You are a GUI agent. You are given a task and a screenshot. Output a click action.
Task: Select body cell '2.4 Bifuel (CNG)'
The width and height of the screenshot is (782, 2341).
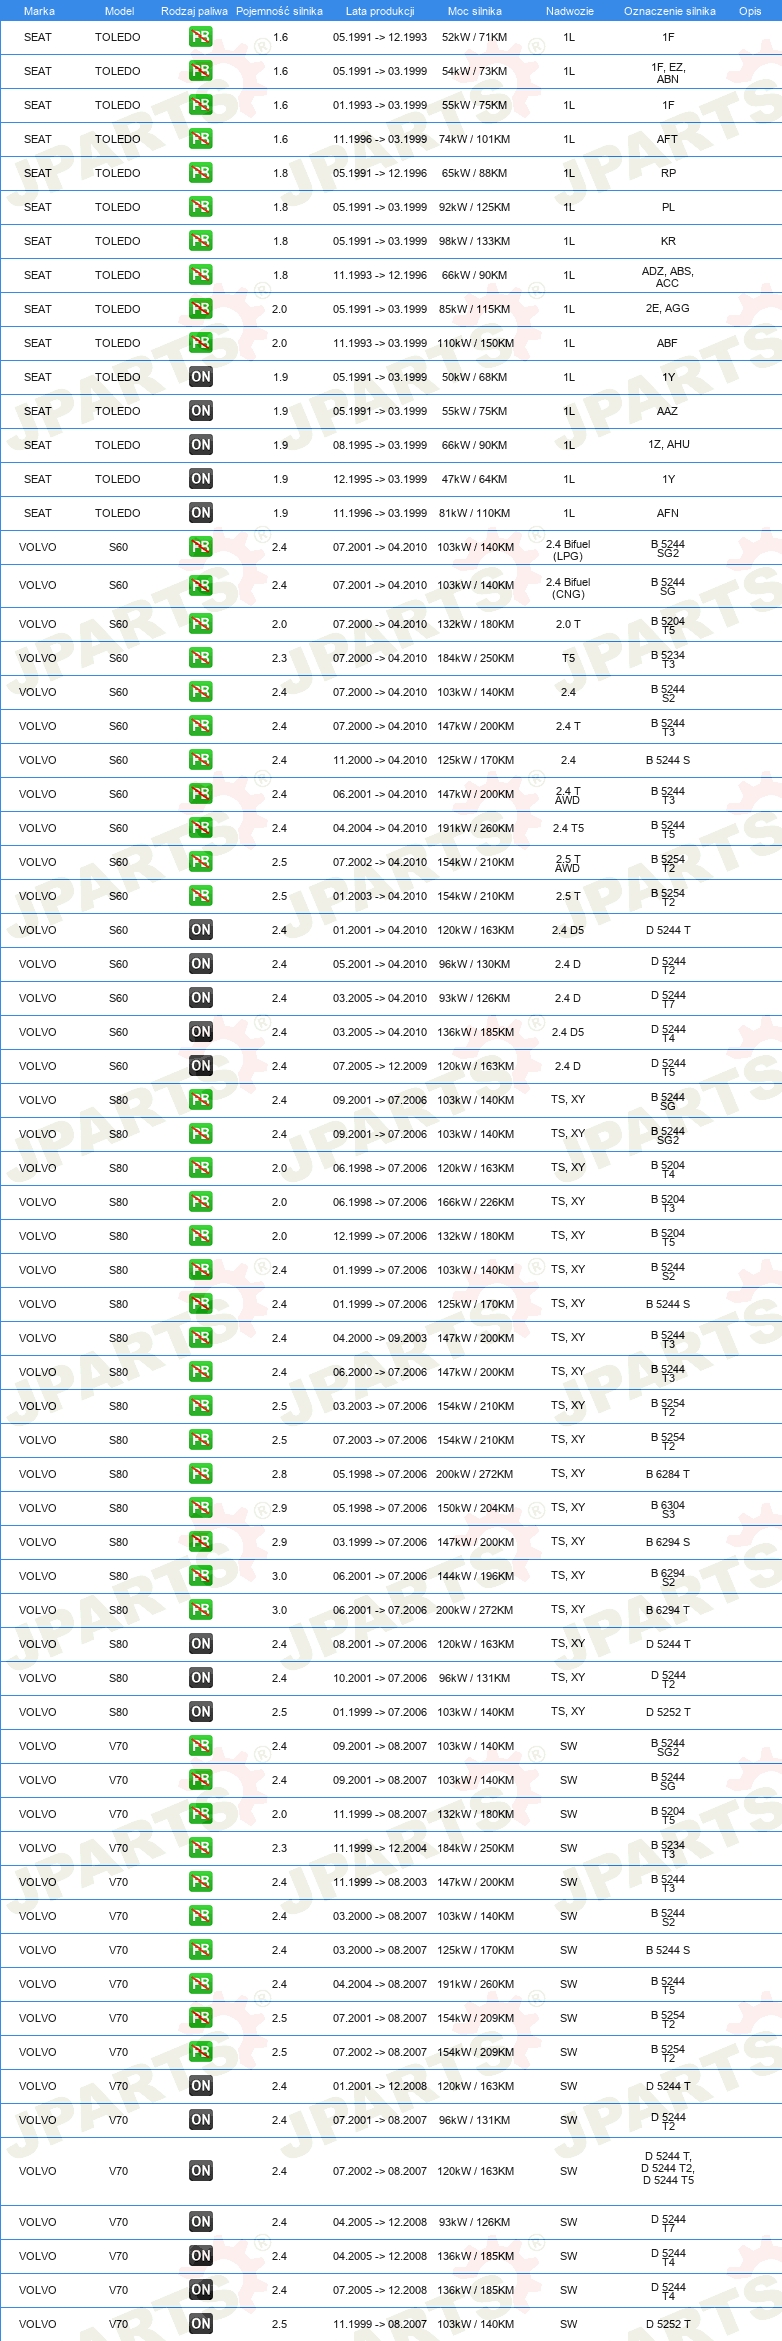pyautogui.click(x=568, y=588)
